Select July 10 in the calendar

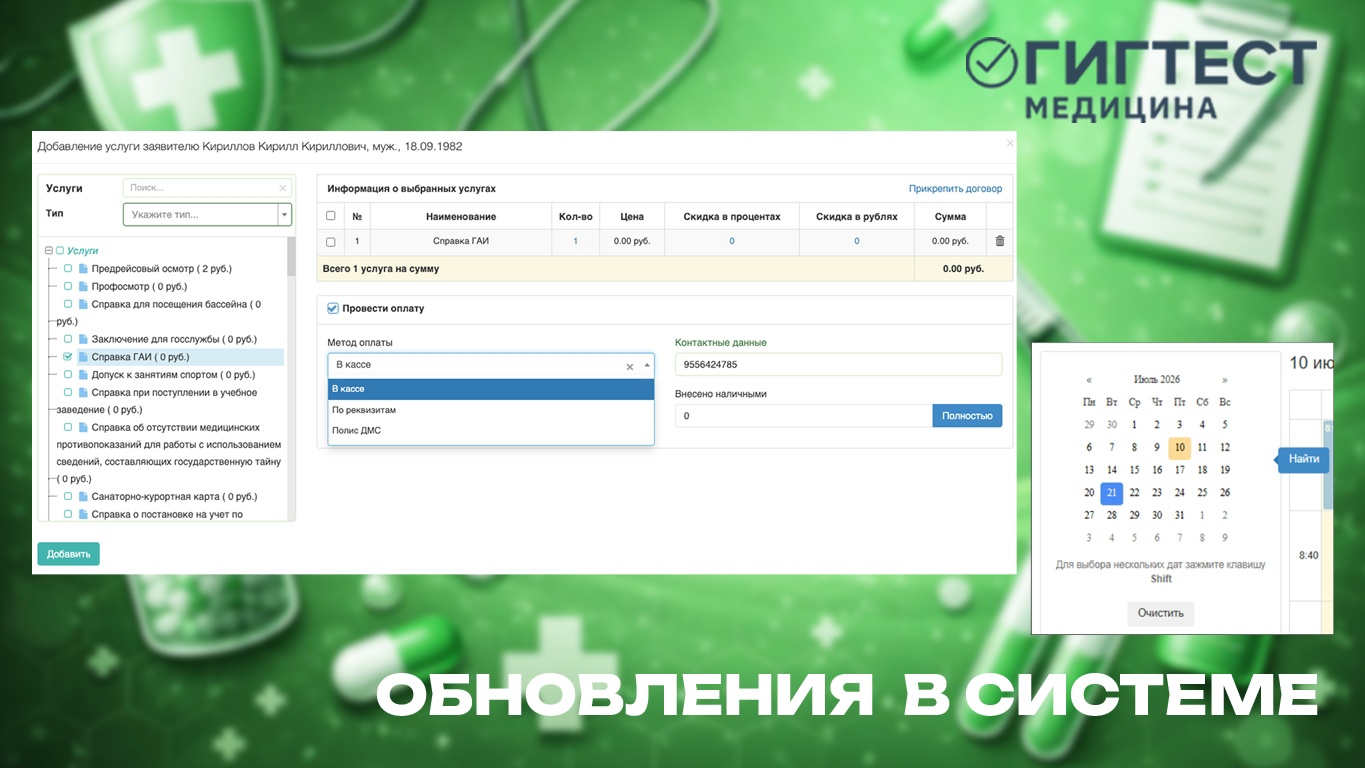coord(1180,448)
